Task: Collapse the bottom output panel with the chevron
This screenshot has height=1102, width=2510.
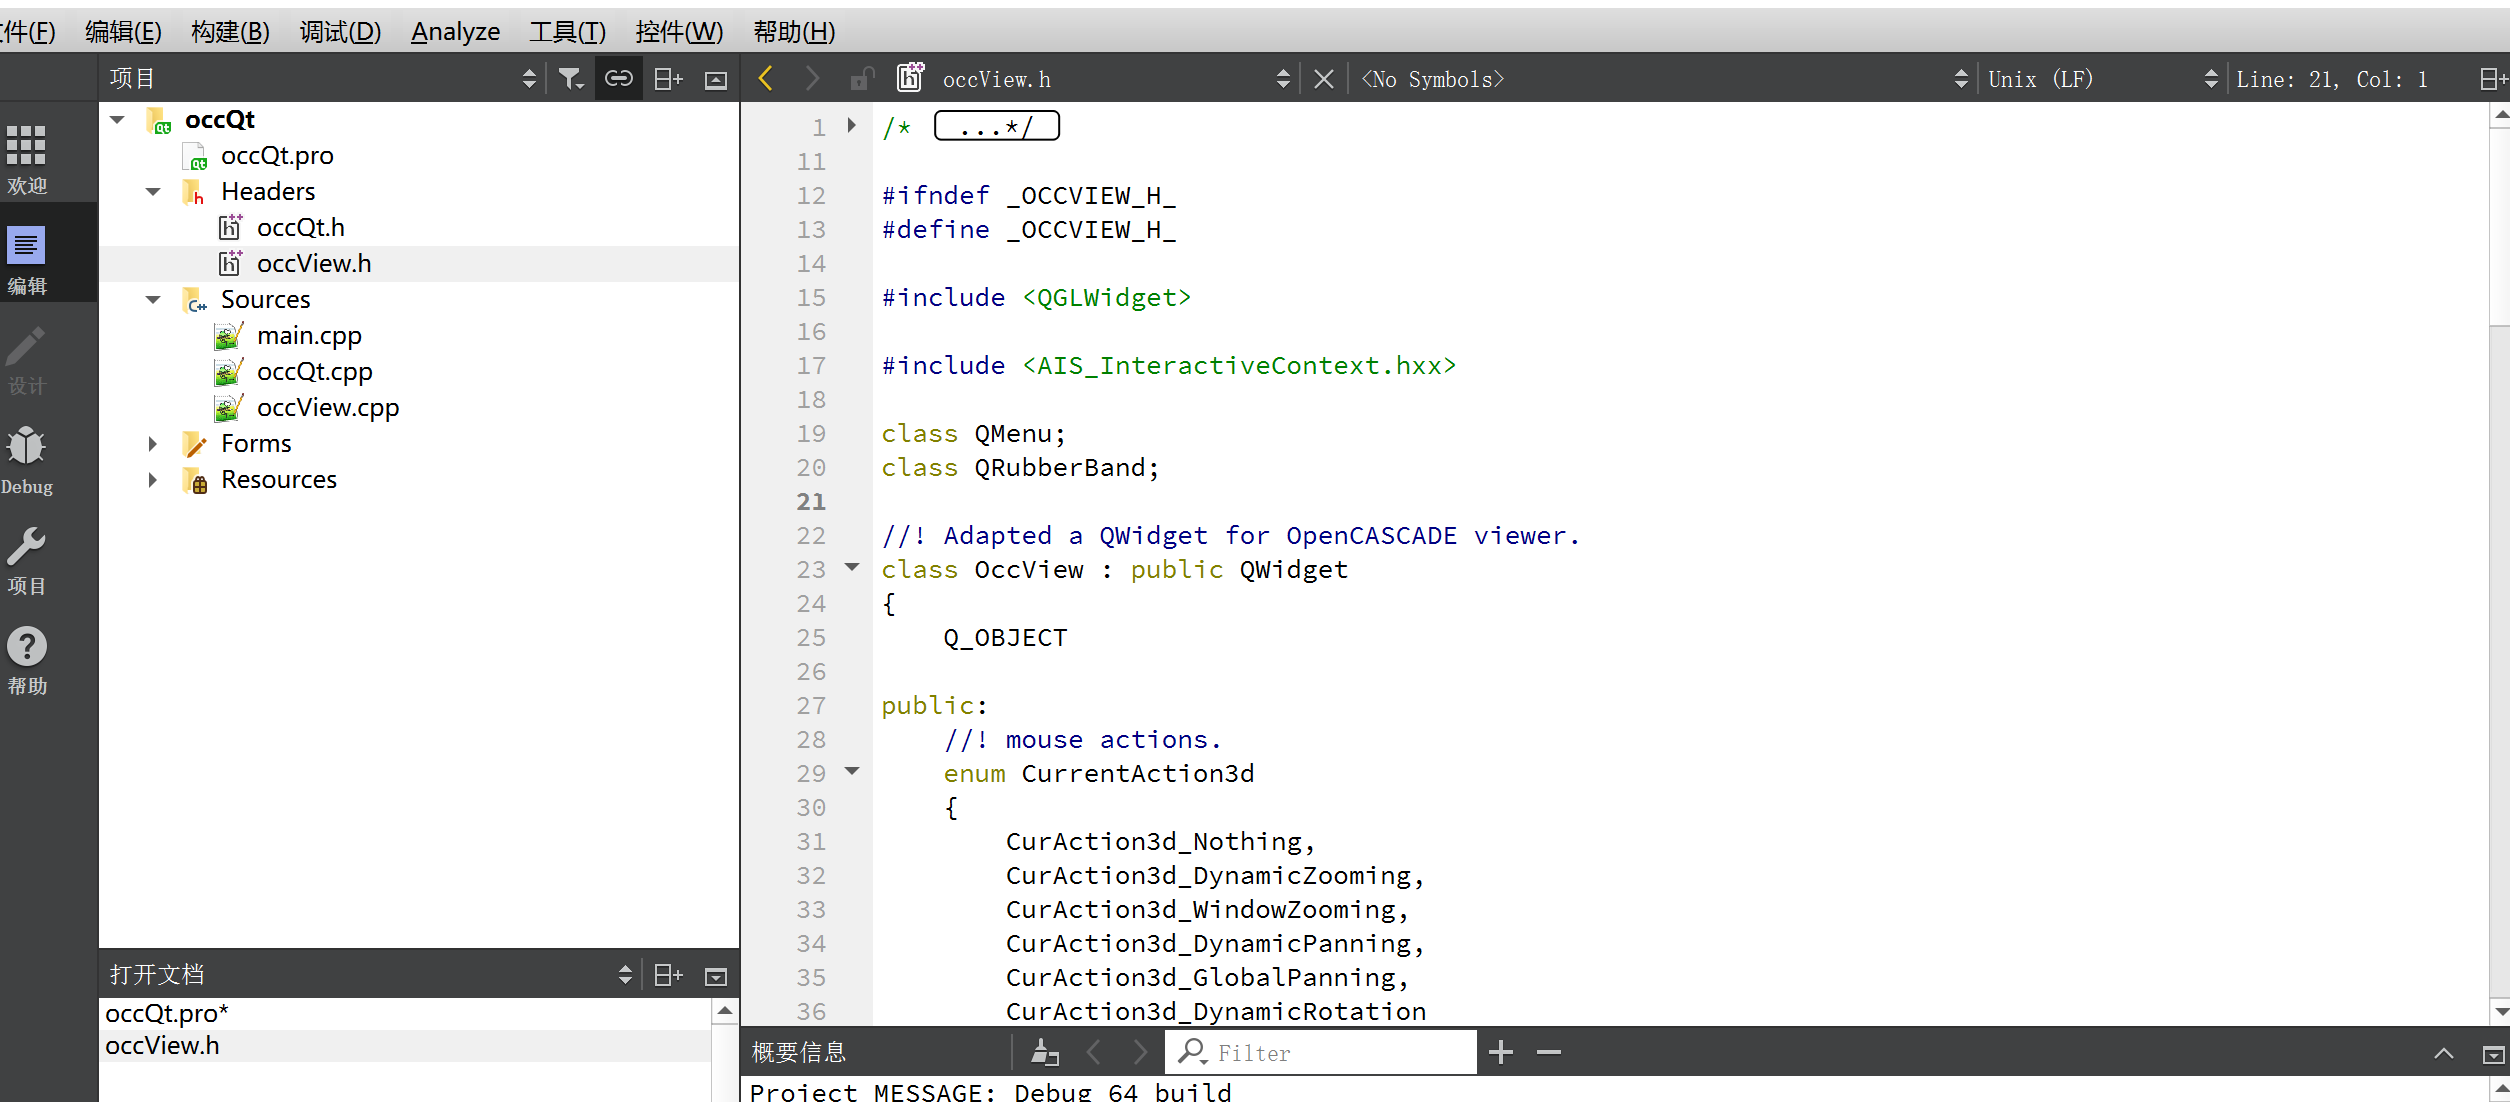Action: pyautogui.click(x=2443, y=1052)
